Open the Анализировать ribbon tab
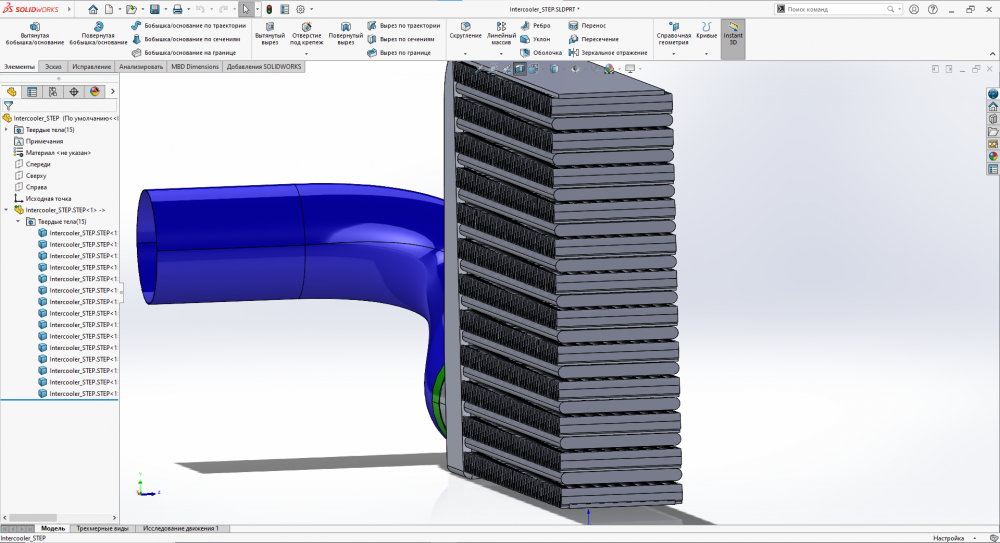The width and height of the screenshot is (1000, 543). pyautogui.click(x=141, y=67)
